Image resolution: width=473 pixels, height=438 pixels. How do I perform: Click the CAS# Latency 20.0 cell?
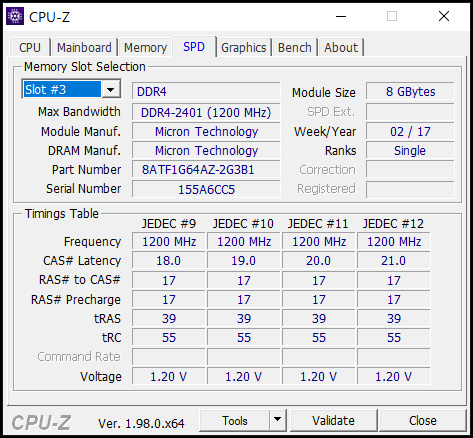point(319,260)
